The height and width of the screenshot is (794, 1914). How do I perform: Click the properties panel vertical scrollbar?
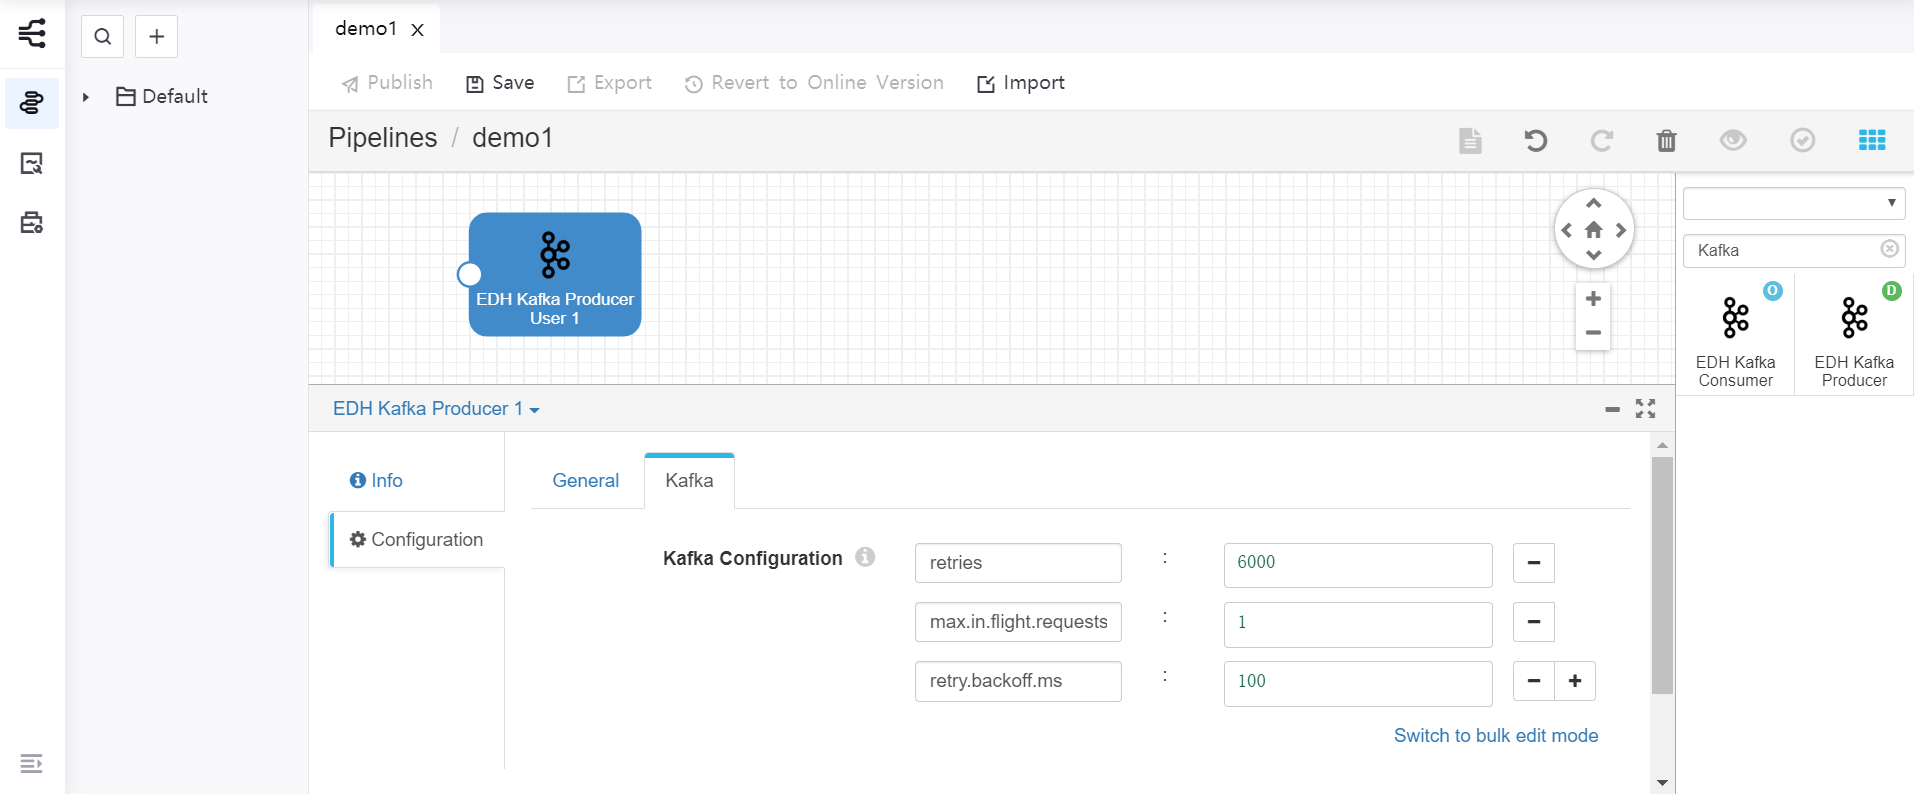point(1662,575)
